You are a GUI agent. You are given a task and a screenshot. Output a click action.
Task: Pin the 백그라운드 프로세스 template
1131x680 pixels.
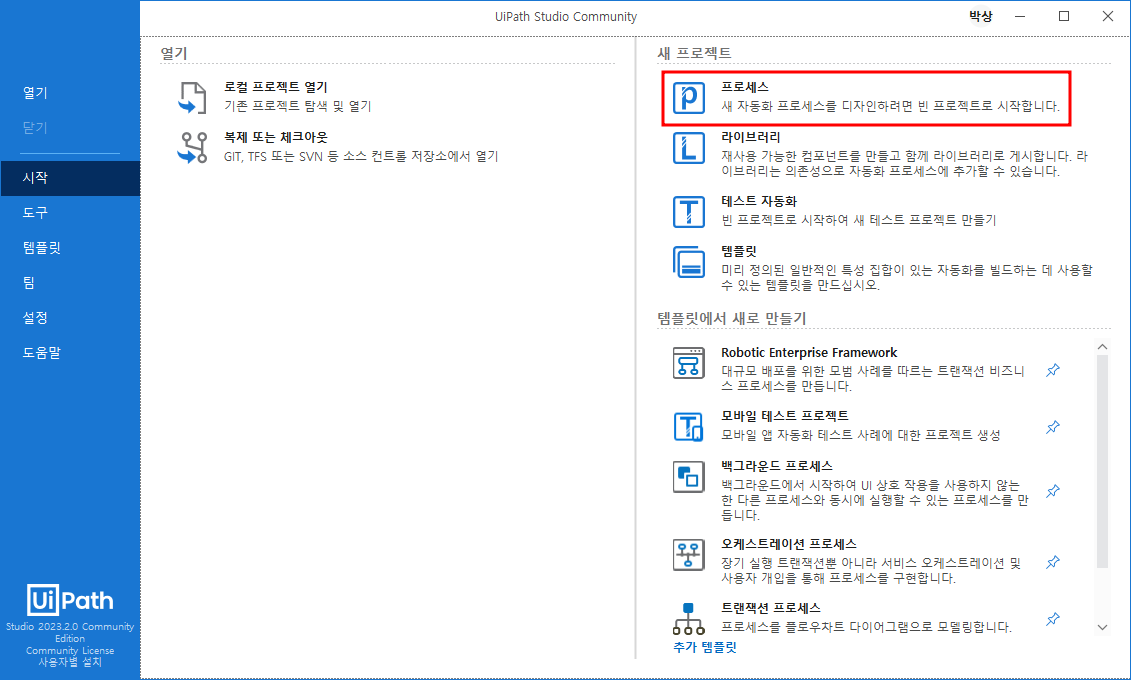(x=1053, y=491)
